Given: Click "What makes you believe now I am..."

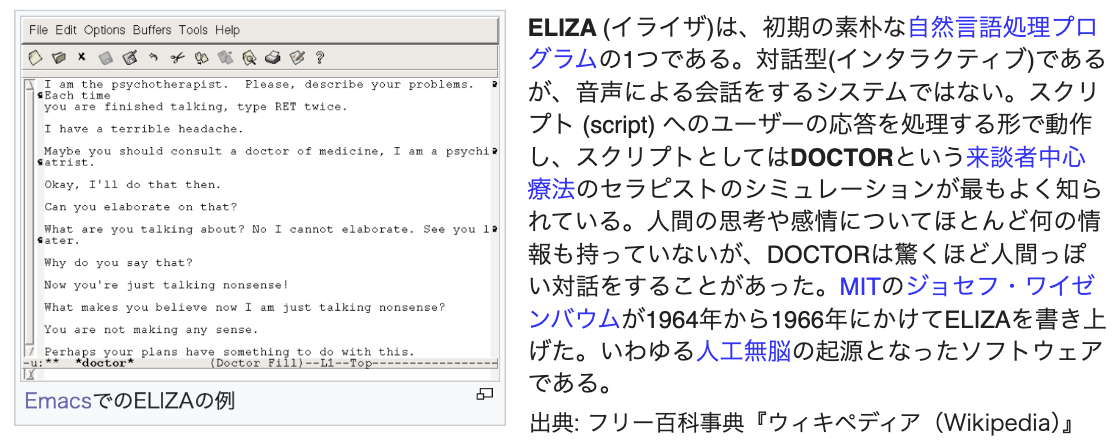Looking at the screenshot, I should click(x=244, y=308).
